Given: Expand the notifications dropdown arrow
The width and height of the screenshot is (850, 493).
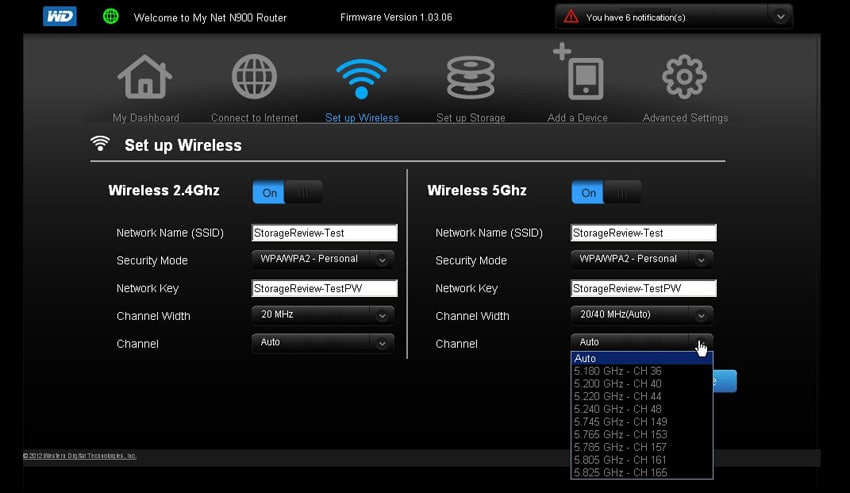Looking at the screenshot, I should tap(781, 17).
